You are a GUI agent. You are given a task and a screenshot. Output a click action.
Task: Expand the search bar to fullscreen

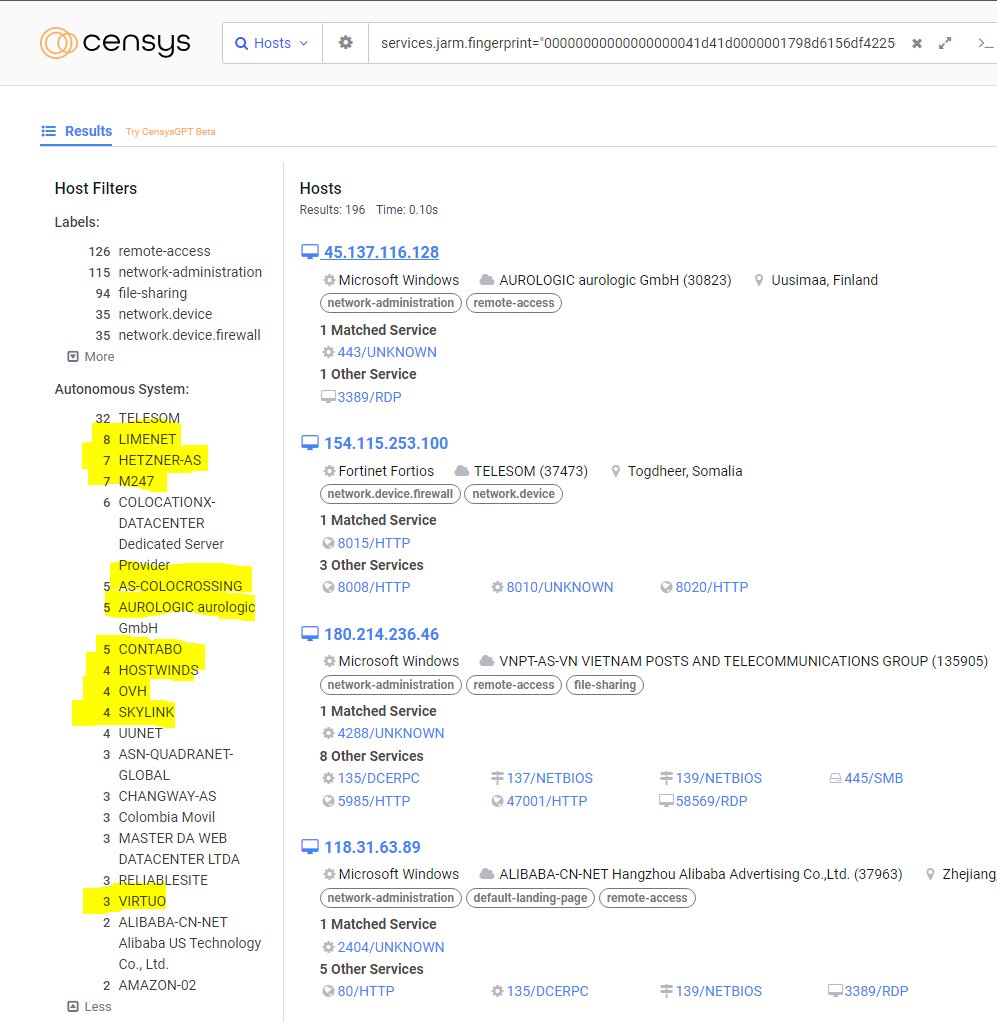coord(945,42)
